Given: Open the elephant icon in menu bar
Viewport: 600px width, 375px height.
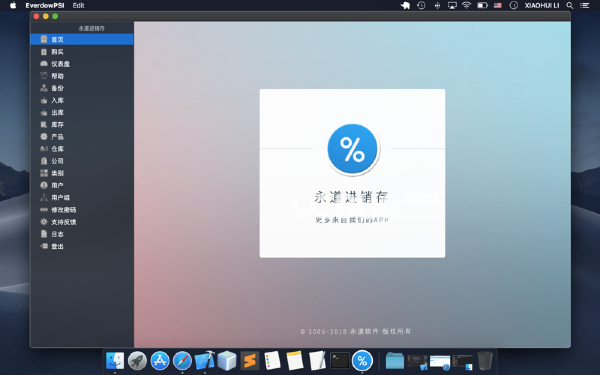Looking at the screenshot, I should tap(405, 5).
